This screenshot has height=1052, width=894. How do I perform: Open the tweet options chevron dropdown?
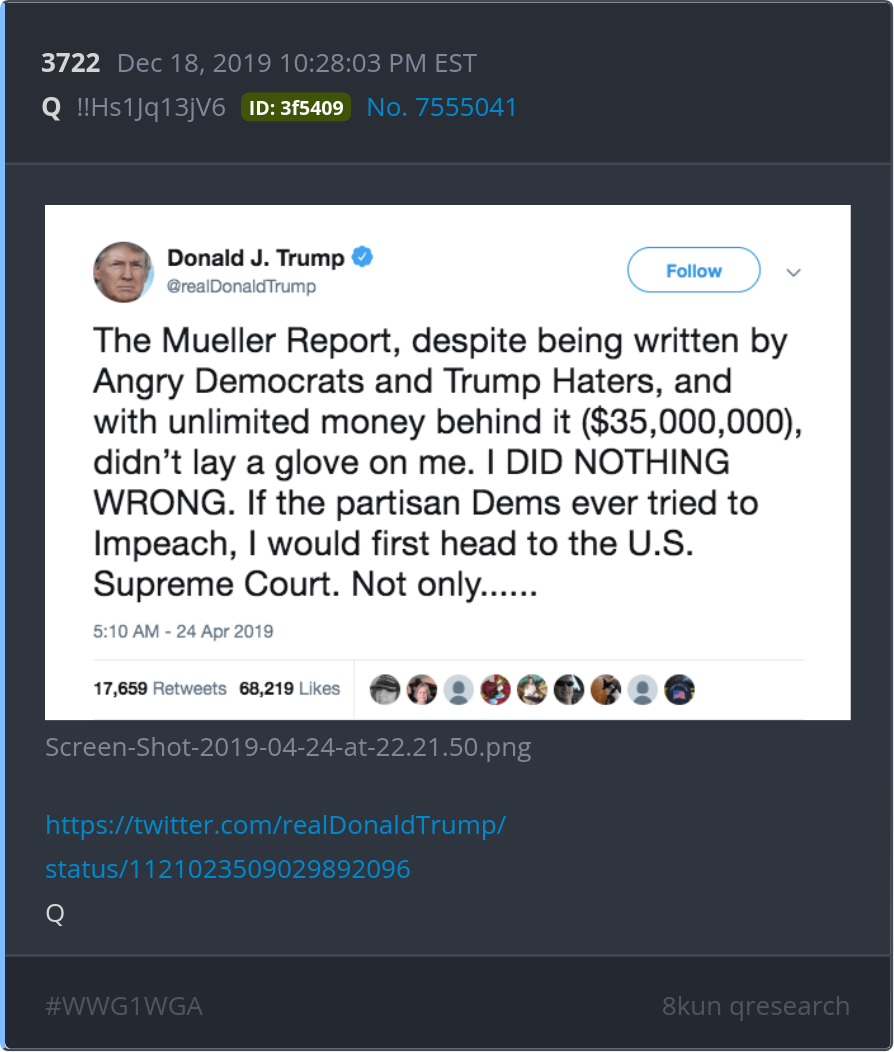[x=793, y=272]
